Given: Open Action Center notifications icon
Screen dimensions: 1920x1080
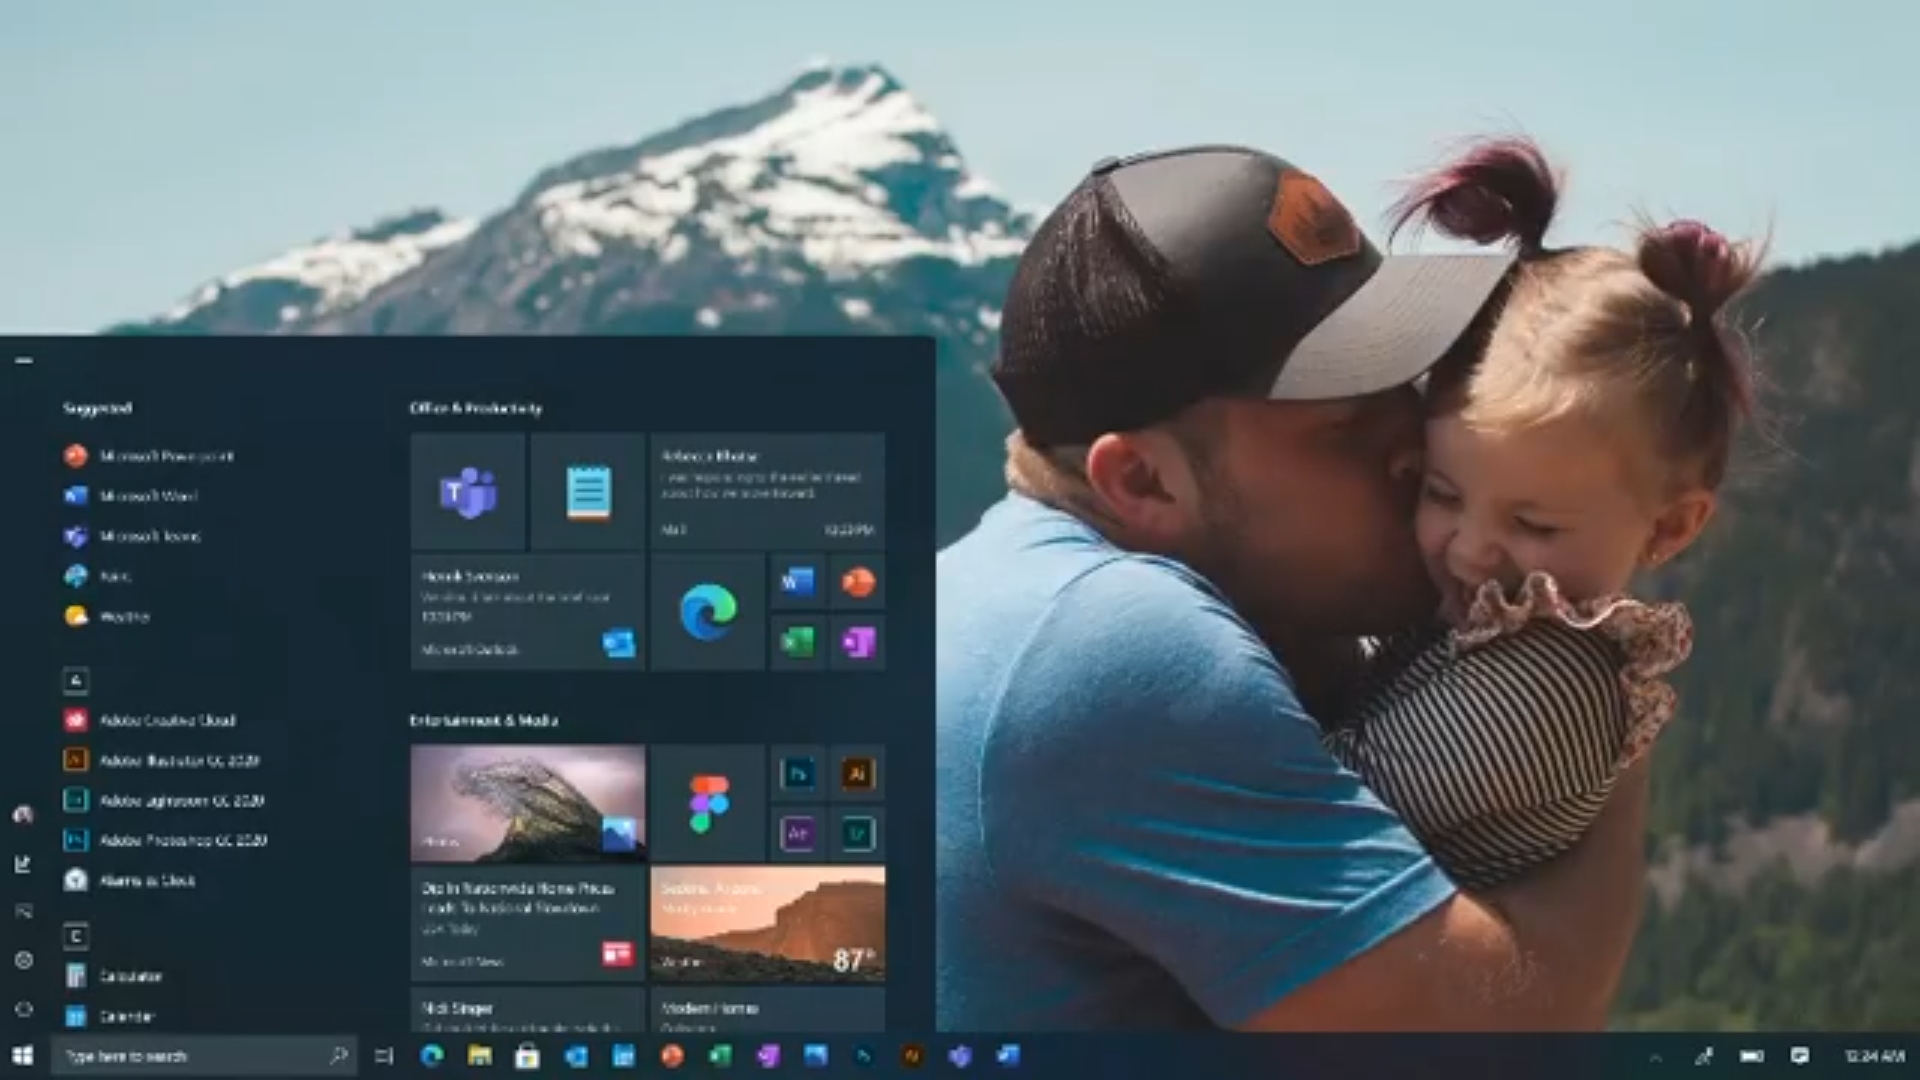Looking at the screenshot, I should [x=1800, y=1057].
